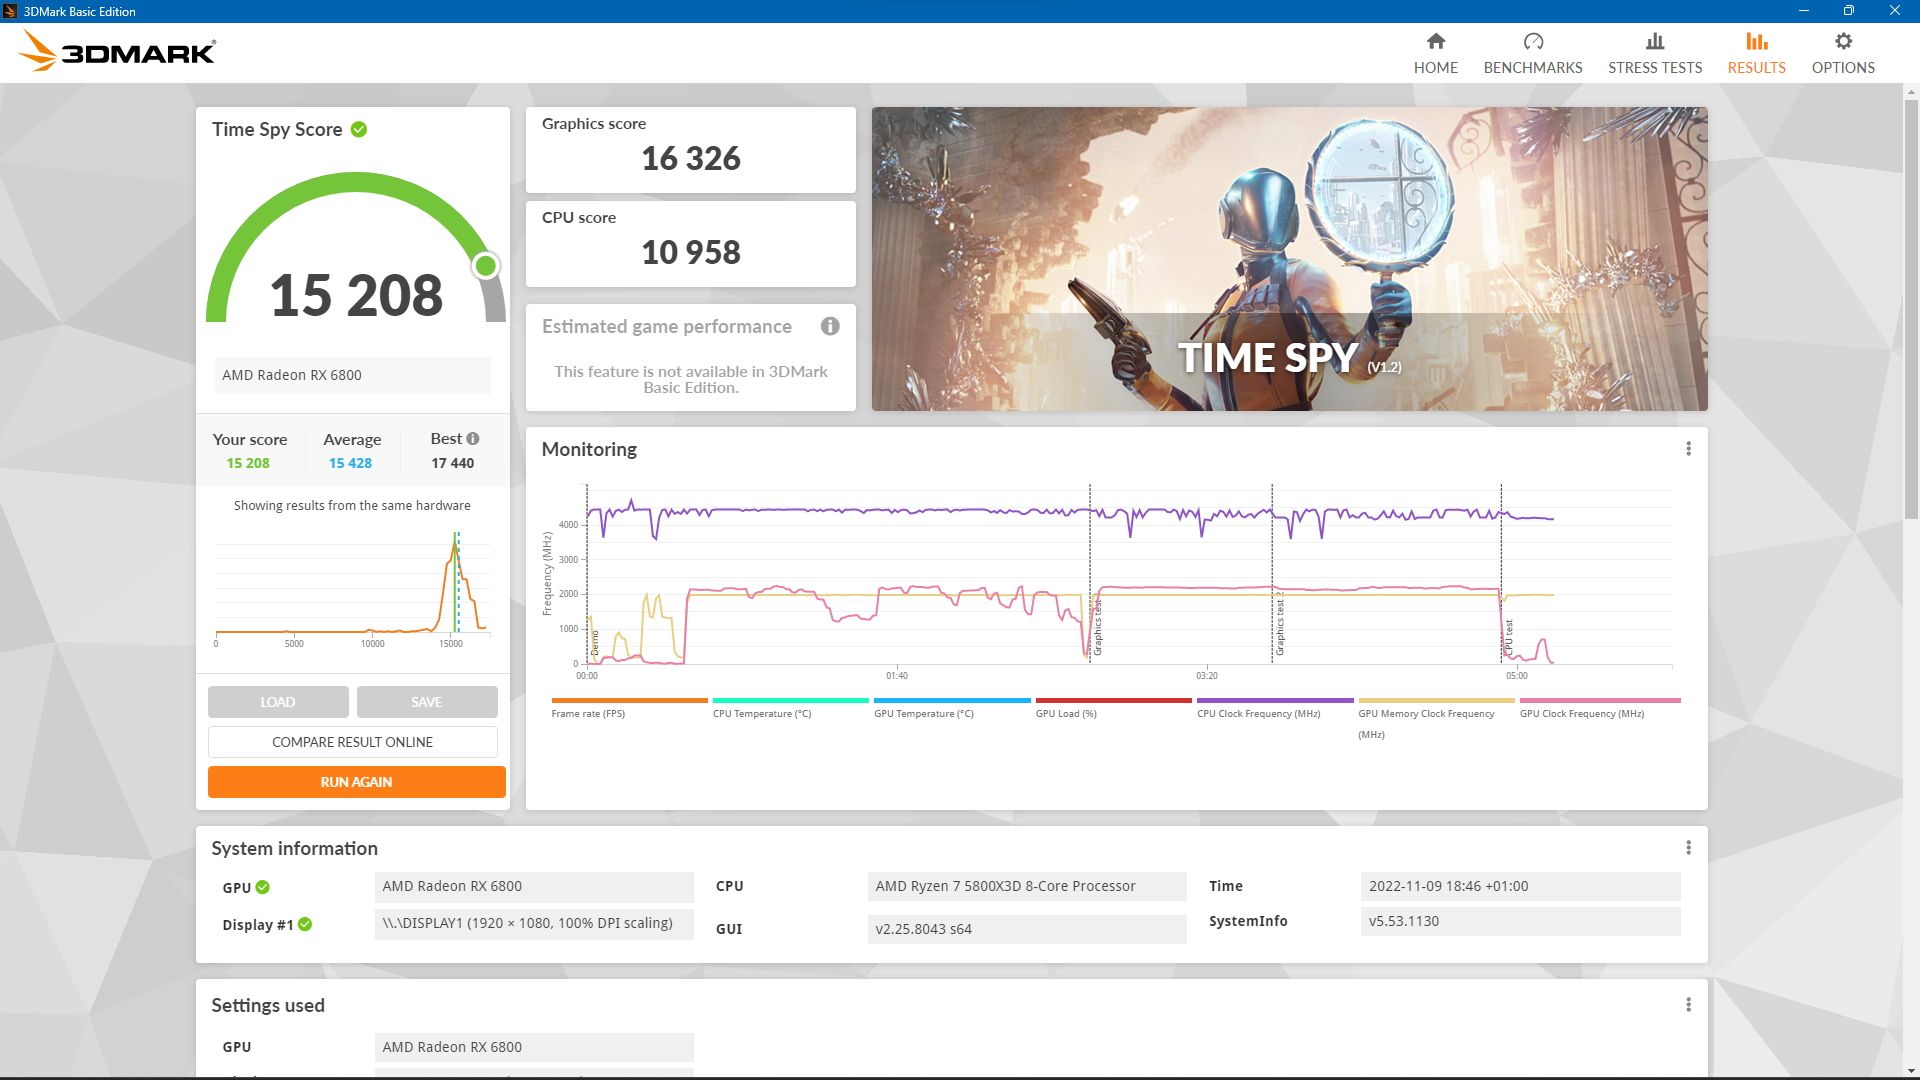The image size is (1920, 1080).
Task: Click COMPARE RESULT ONLINE button
Action: point(352,742)
